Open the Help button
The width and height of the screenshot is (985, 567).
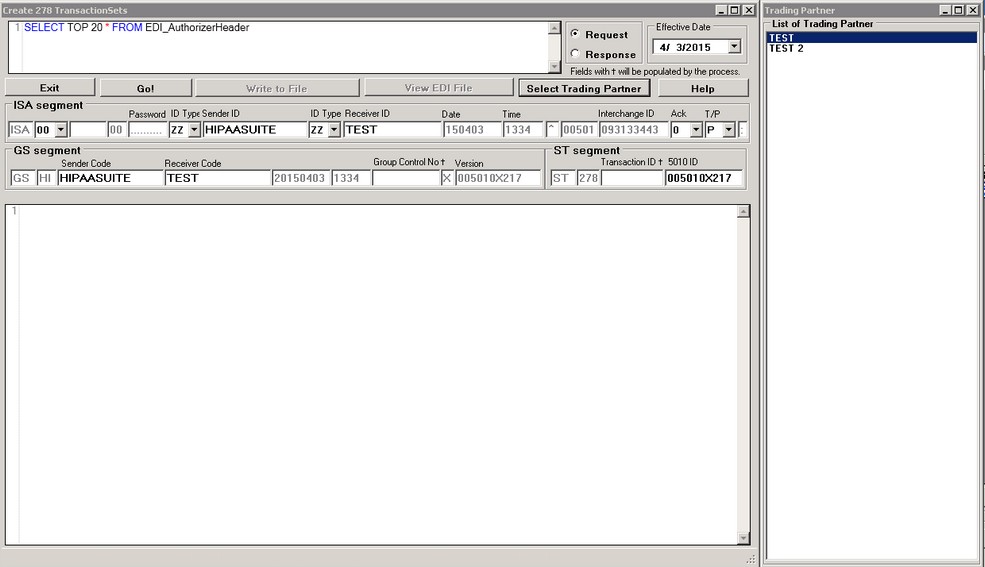702,88
